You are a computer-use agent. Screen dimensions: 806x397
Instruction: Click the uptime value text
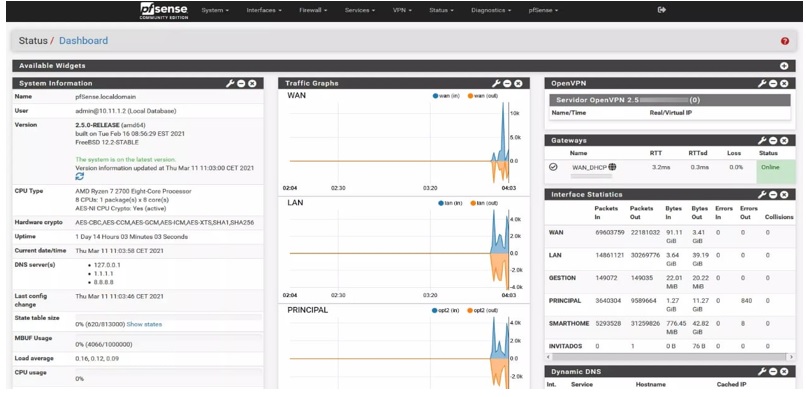point(132,237)
